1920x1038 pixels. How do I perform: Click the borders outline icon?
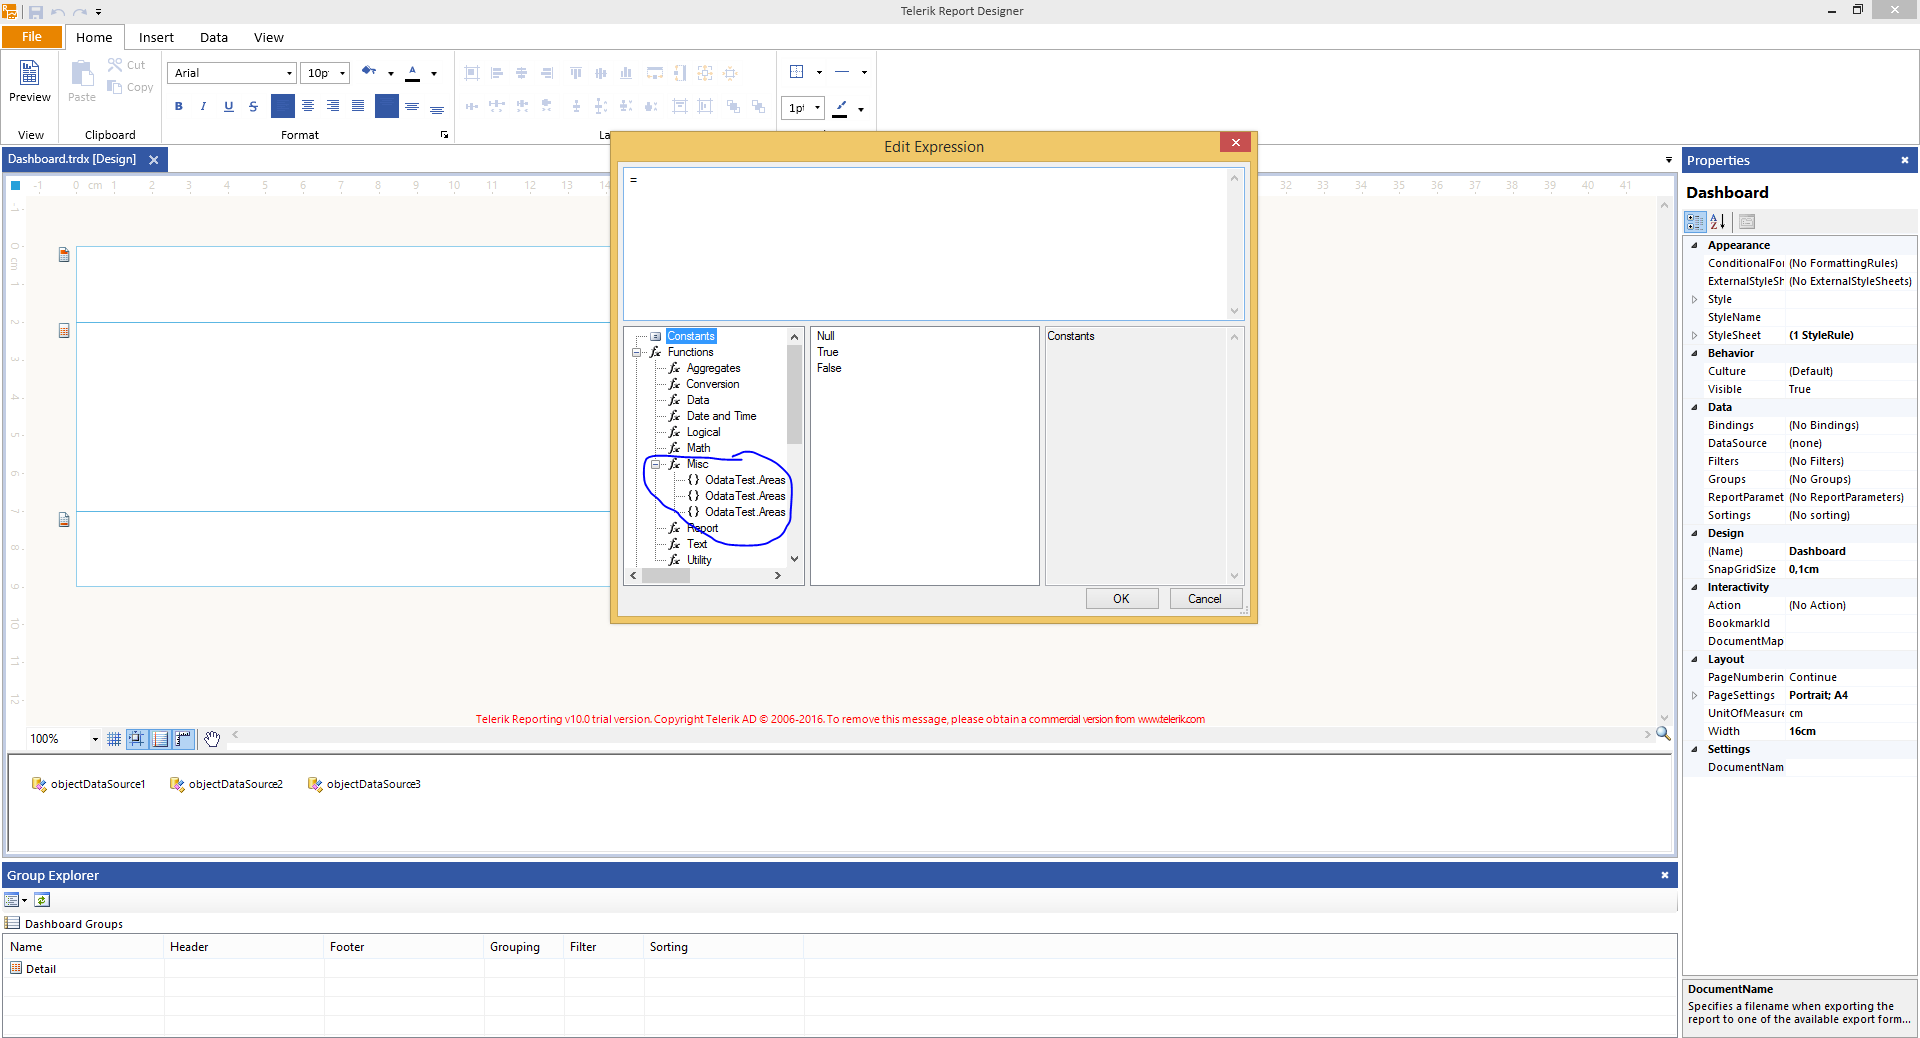[797, 72]
